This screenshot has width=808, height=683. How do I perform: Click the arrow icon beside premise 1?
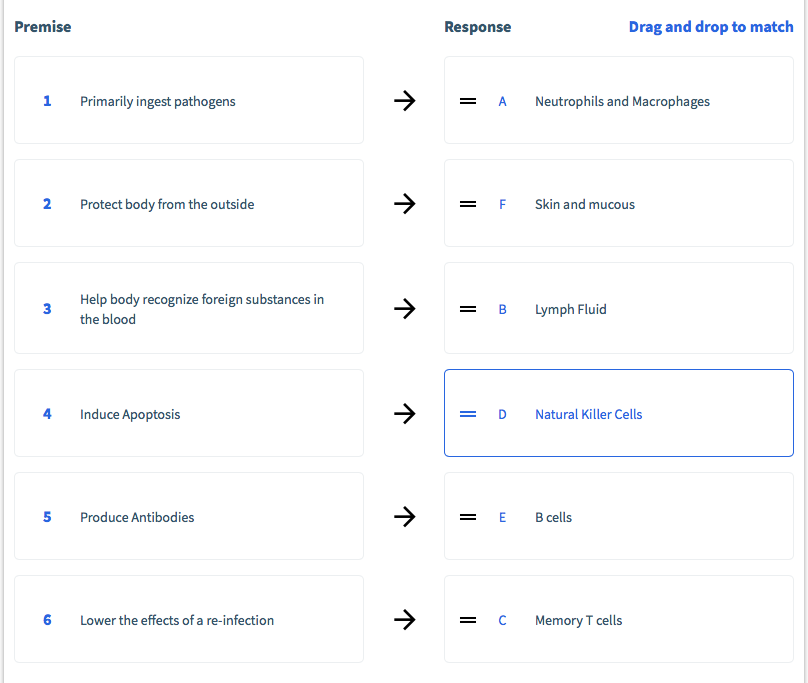point(404,100)
